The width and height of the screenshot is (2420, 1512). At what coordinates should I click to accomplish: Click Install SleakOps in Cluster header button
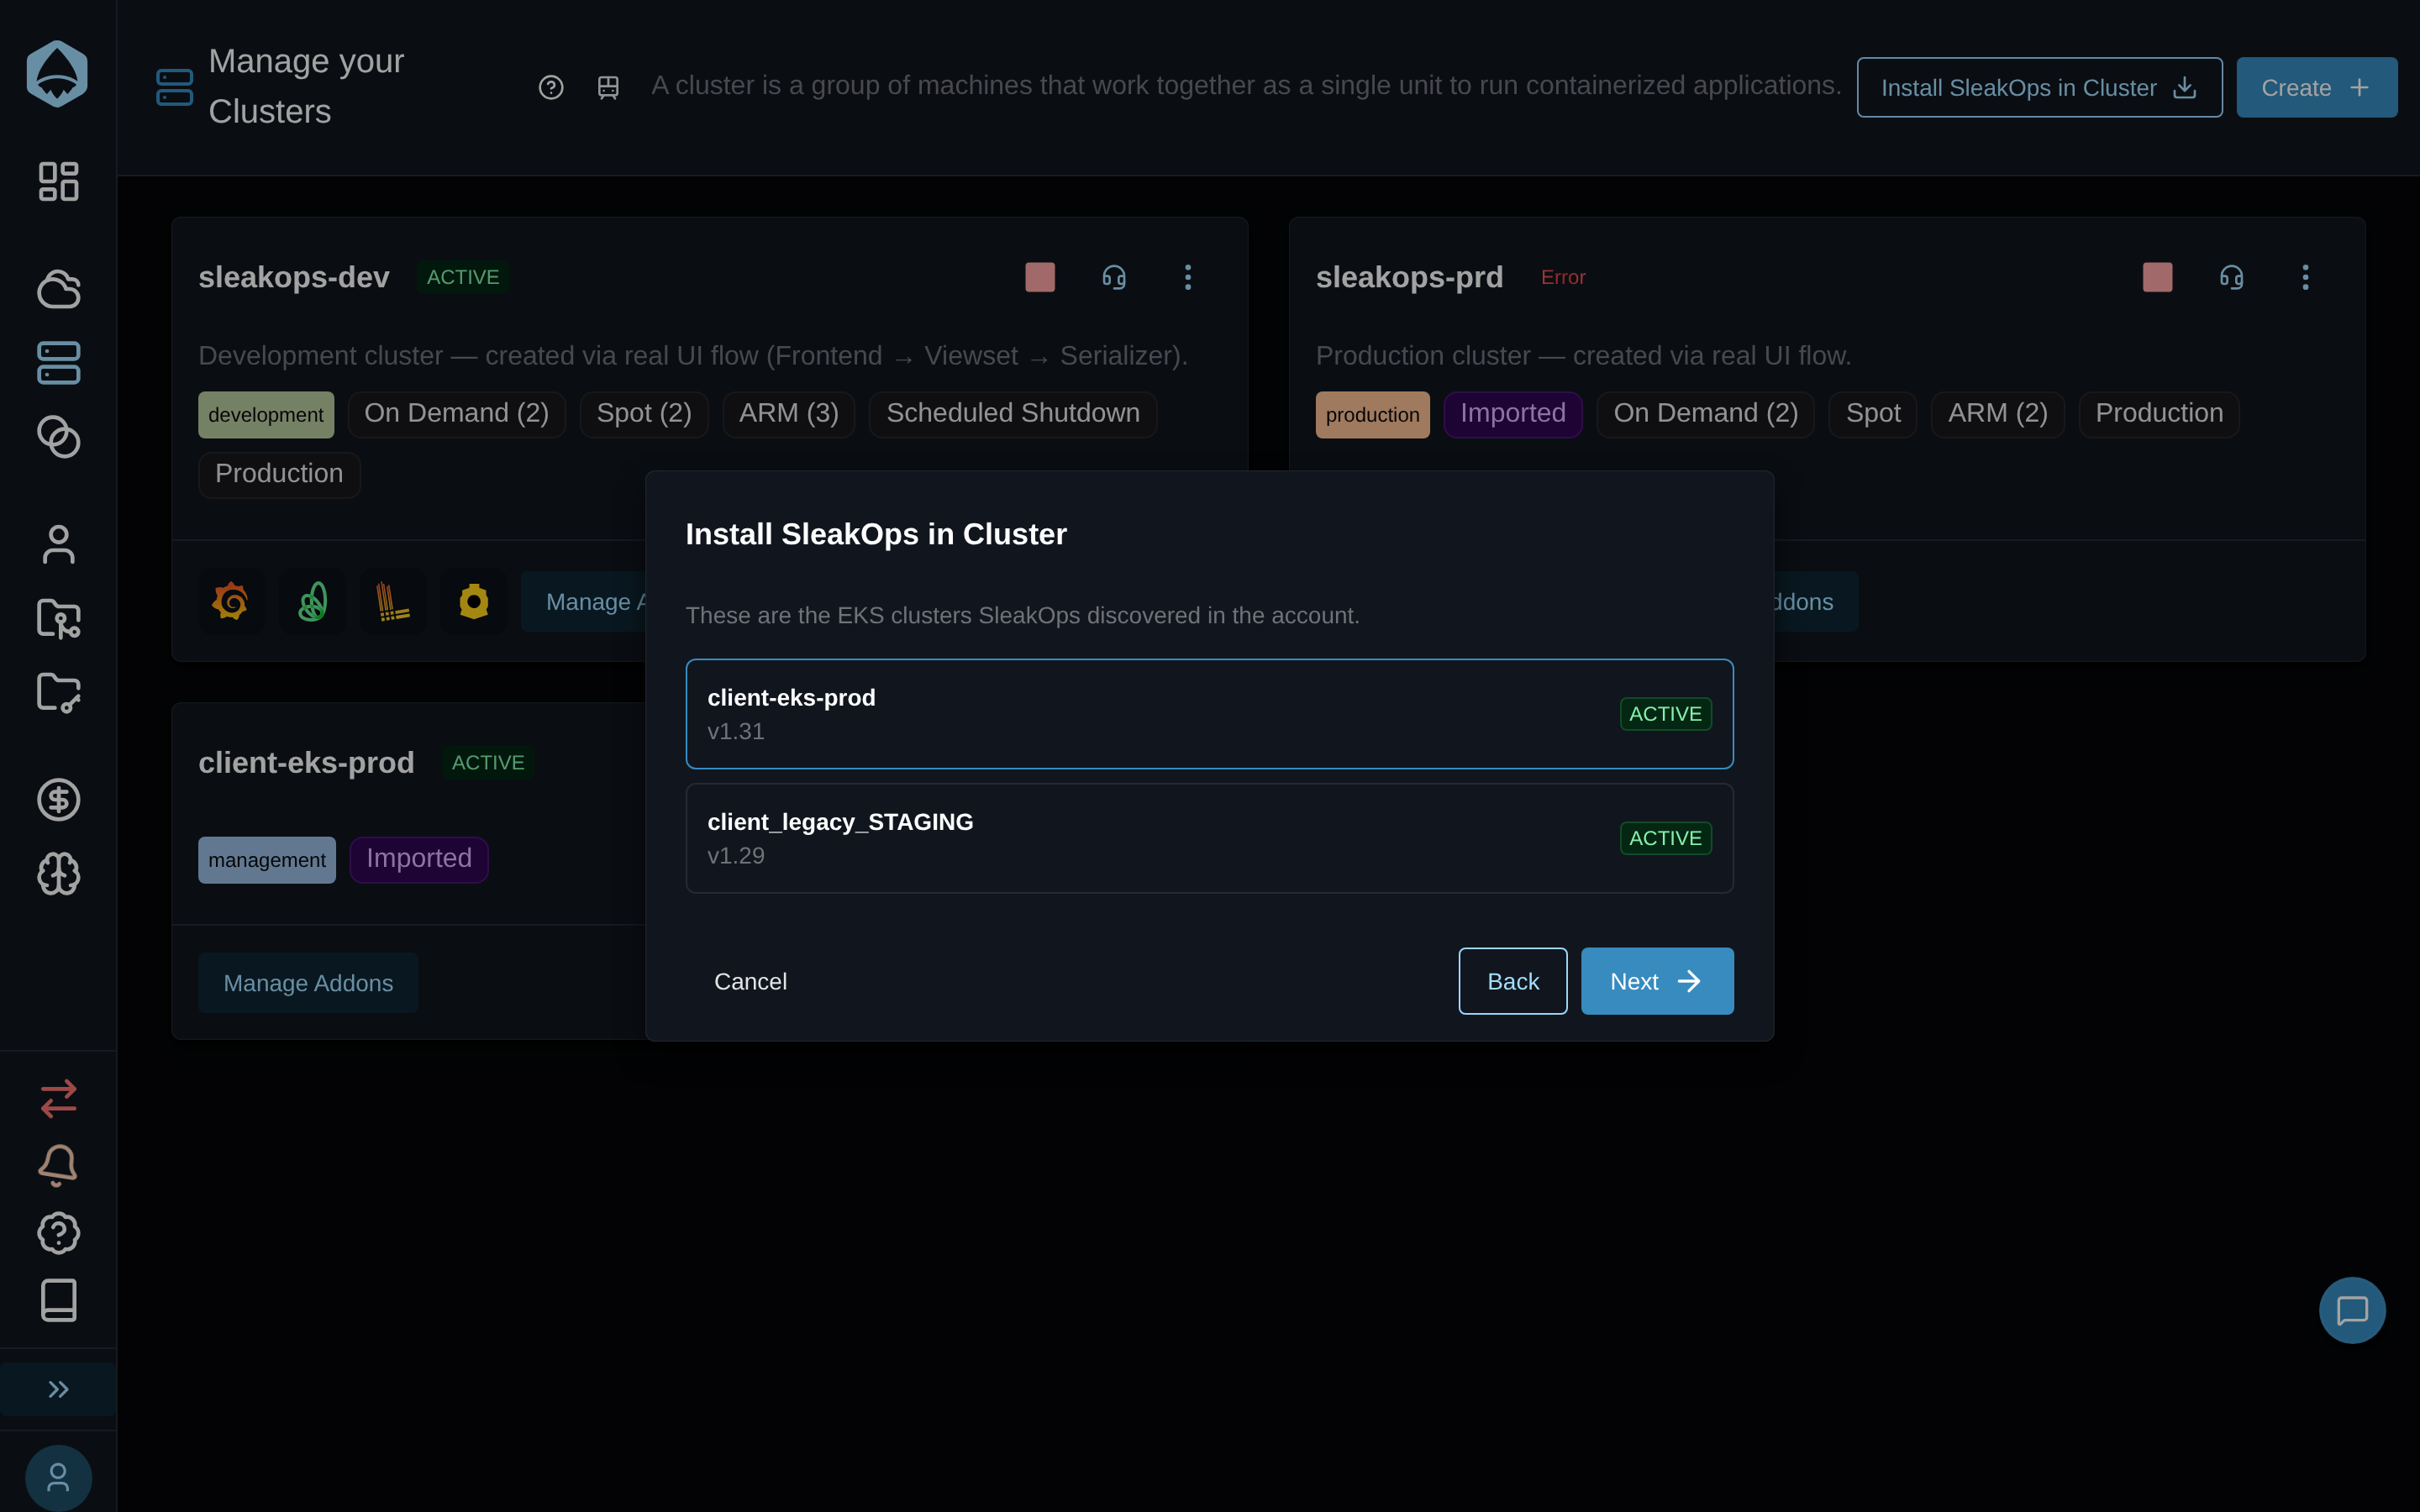coord(2039,87)
